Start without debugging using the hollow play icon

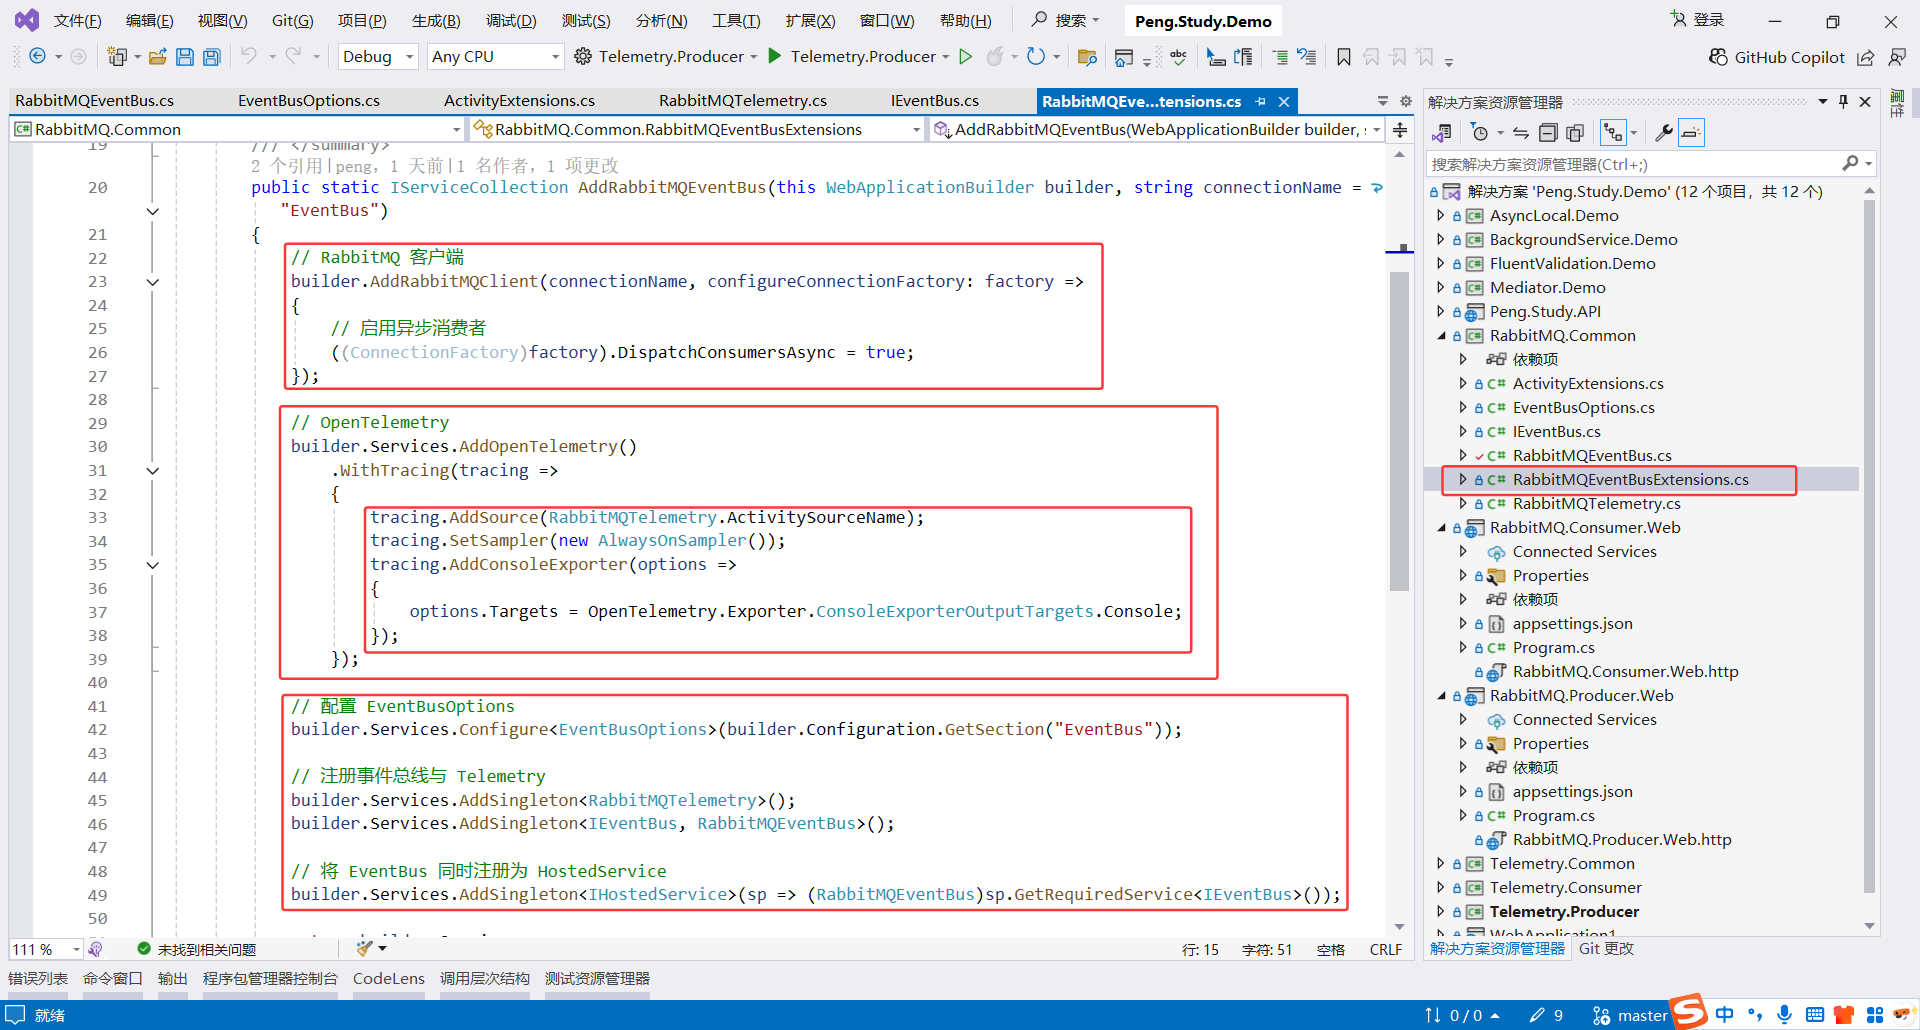[x=965, y=56]
